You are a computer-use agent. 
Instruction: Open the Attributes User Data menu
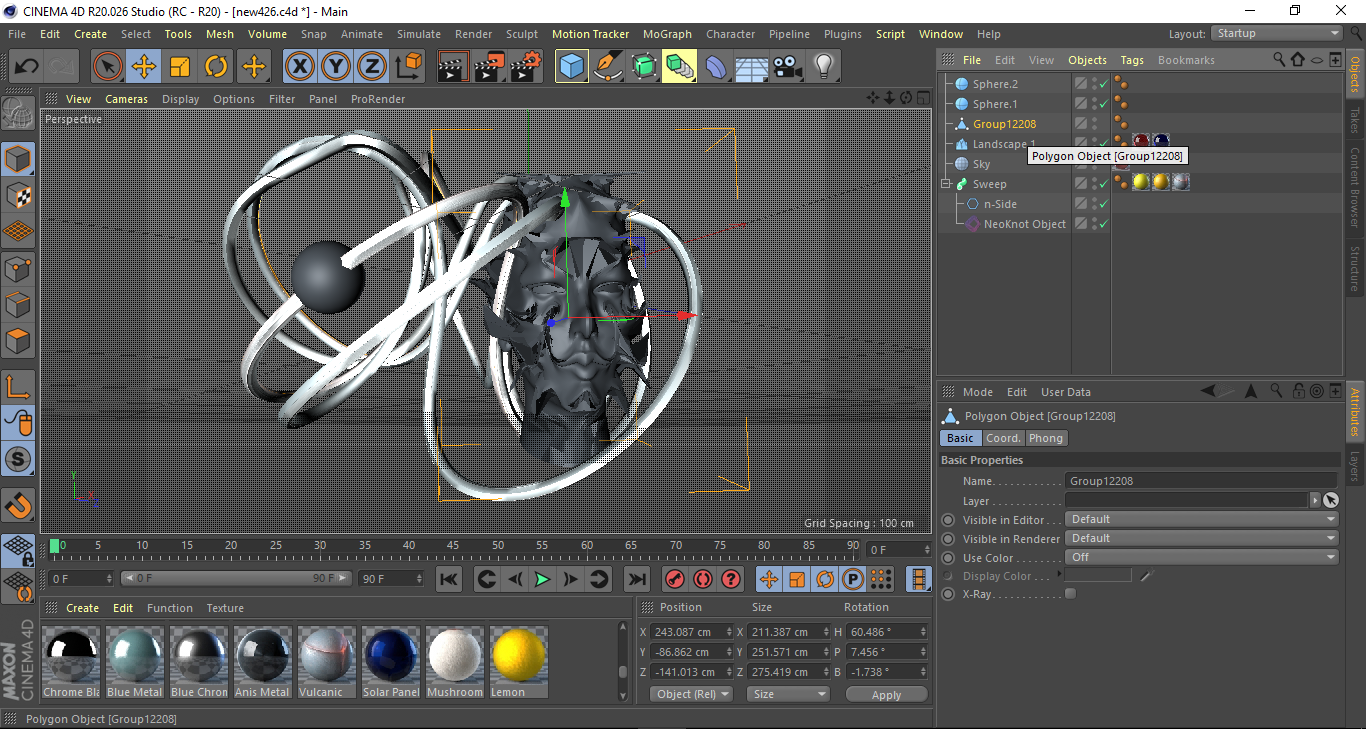(x=1066, y=392)
